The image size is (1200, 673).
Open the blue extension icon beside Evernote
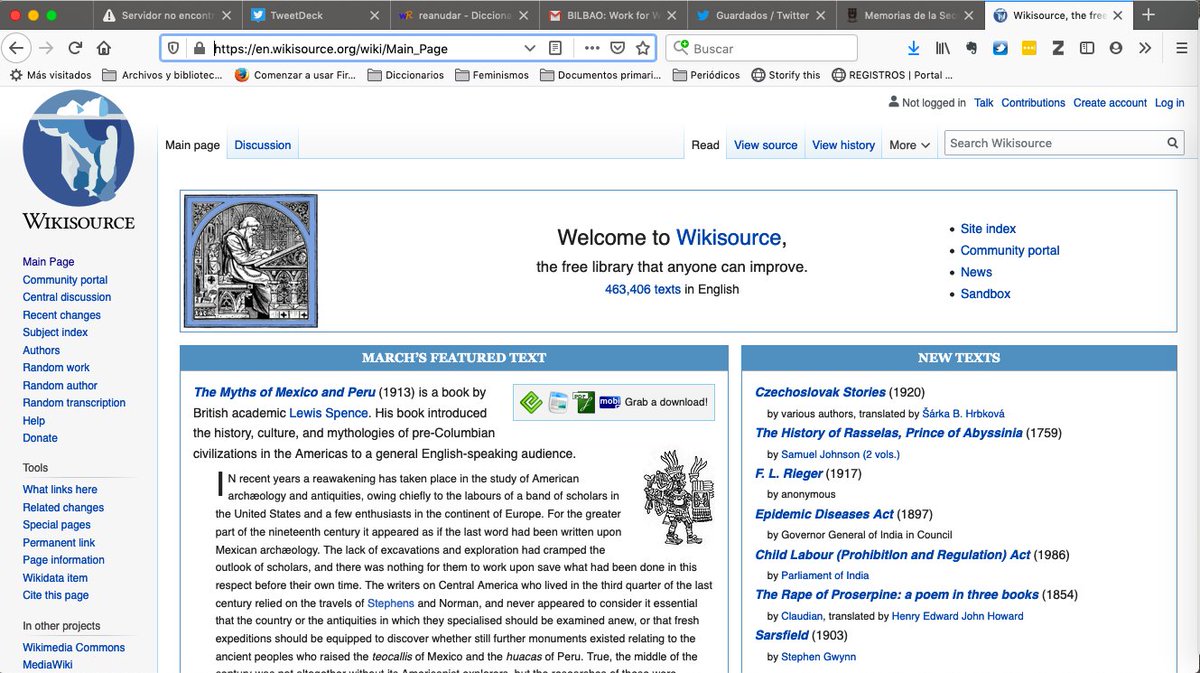[x=999, y=48]
